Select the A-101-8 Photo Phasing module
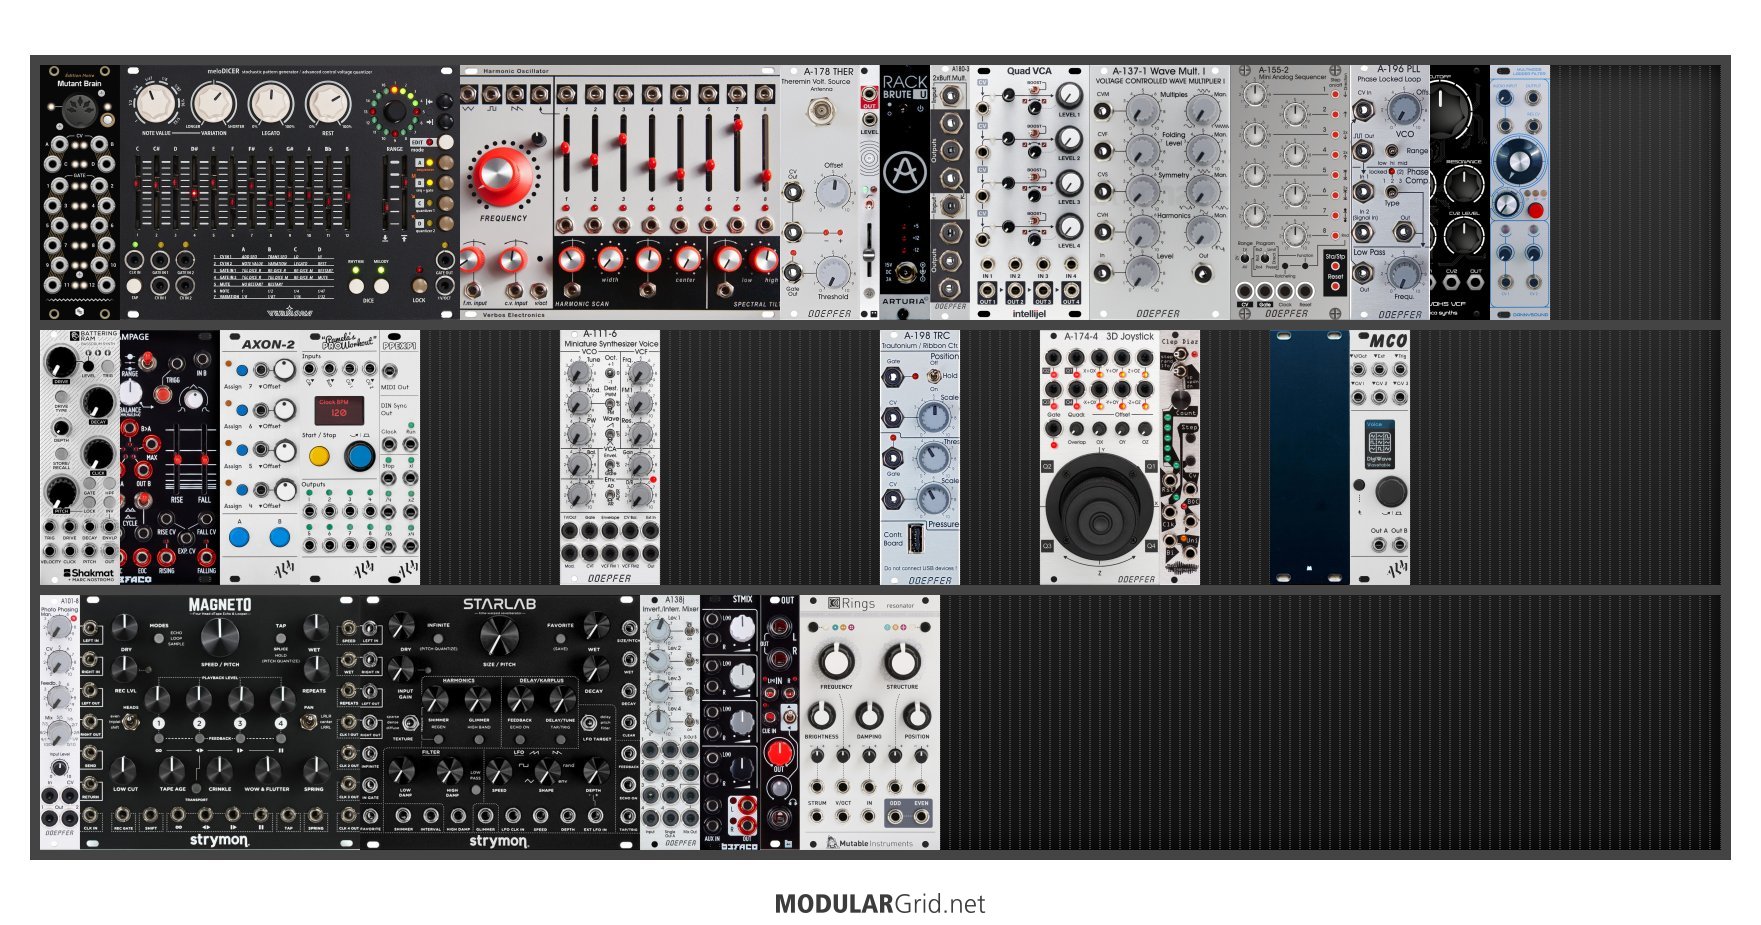Viewport: 1761px width, 925px height. (60, 722)
